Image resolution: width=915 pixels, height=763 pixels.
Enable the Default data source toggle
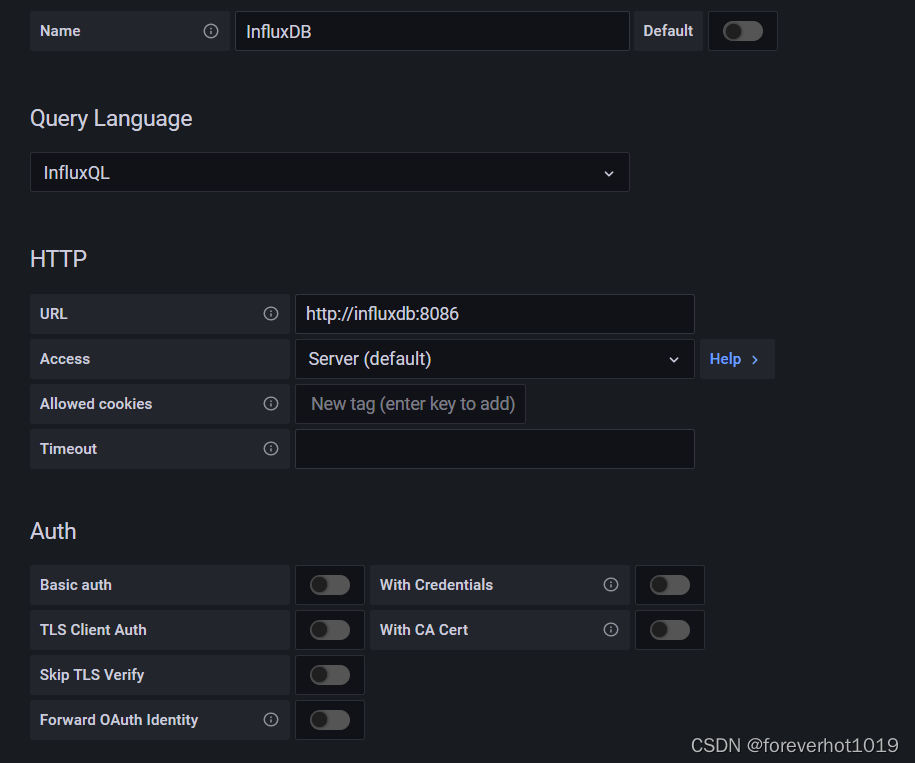pos(742,31)
